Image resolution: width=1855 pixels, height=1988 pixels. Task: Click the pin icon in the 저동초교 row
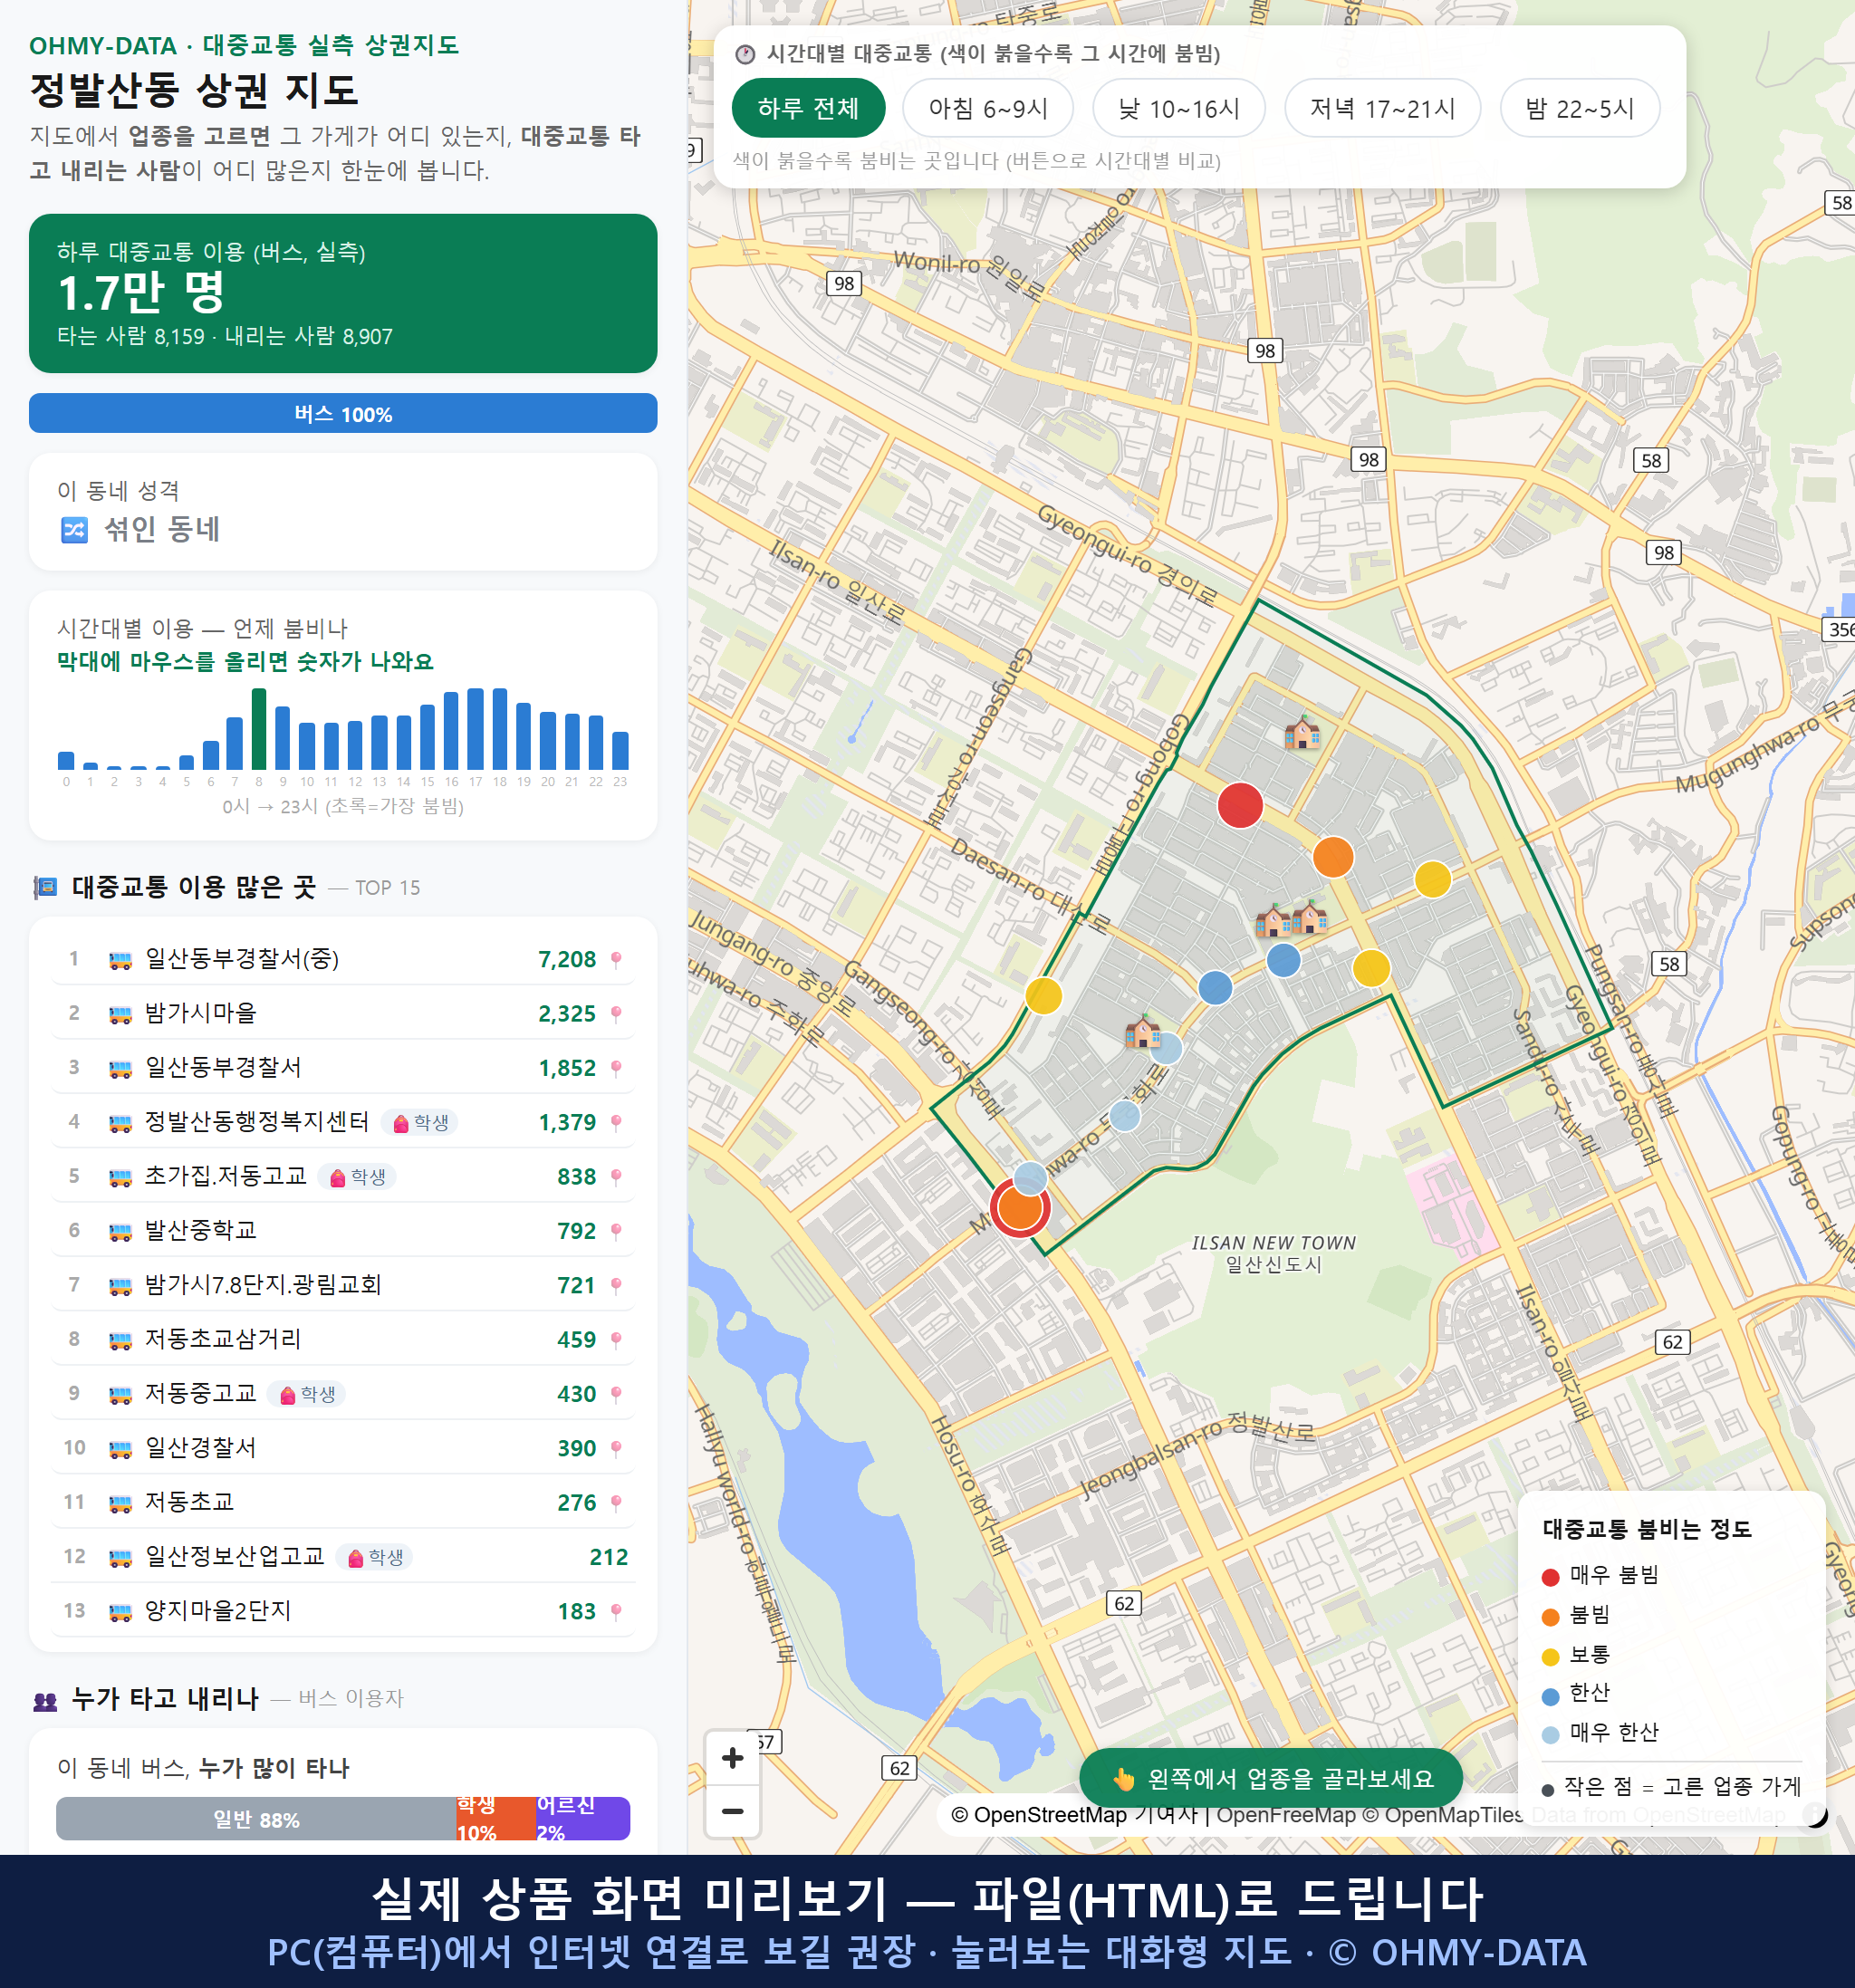pos(616,1503)
